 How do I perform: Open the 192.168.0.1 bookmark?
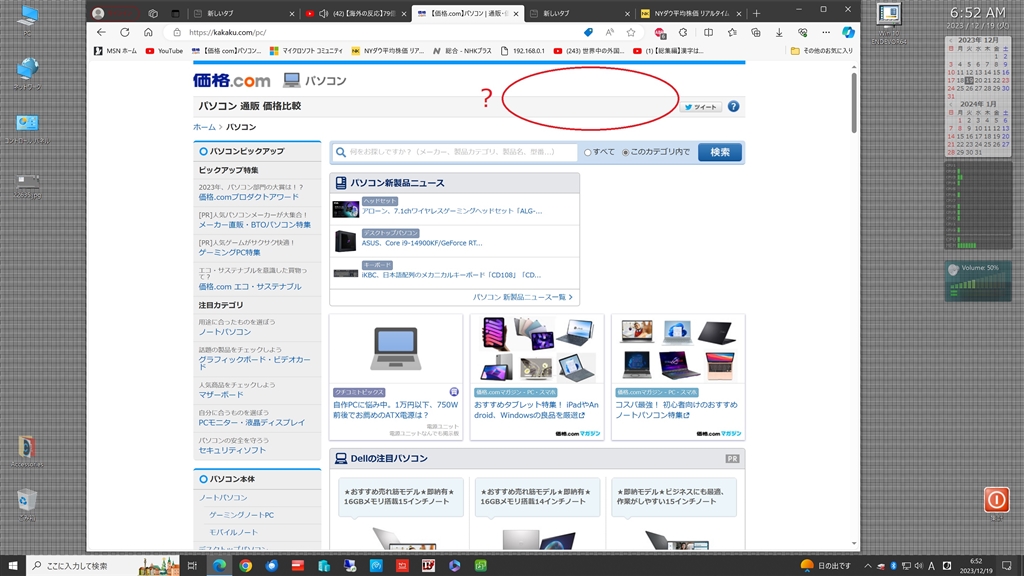[x=522, y=50]
